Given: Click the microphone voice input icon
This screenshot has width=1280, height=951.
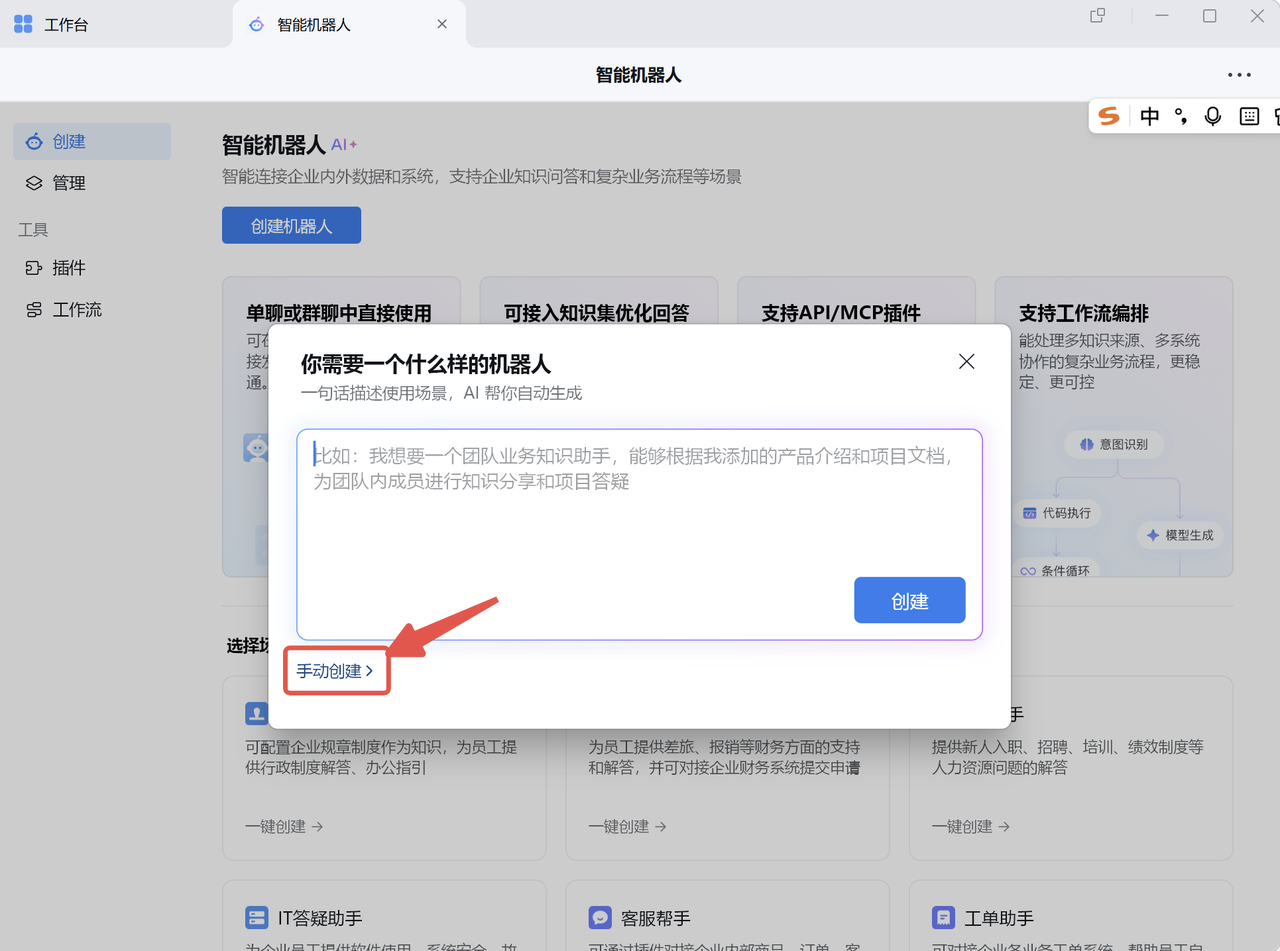Looking at the screenshot, I should coord(1213,116).
